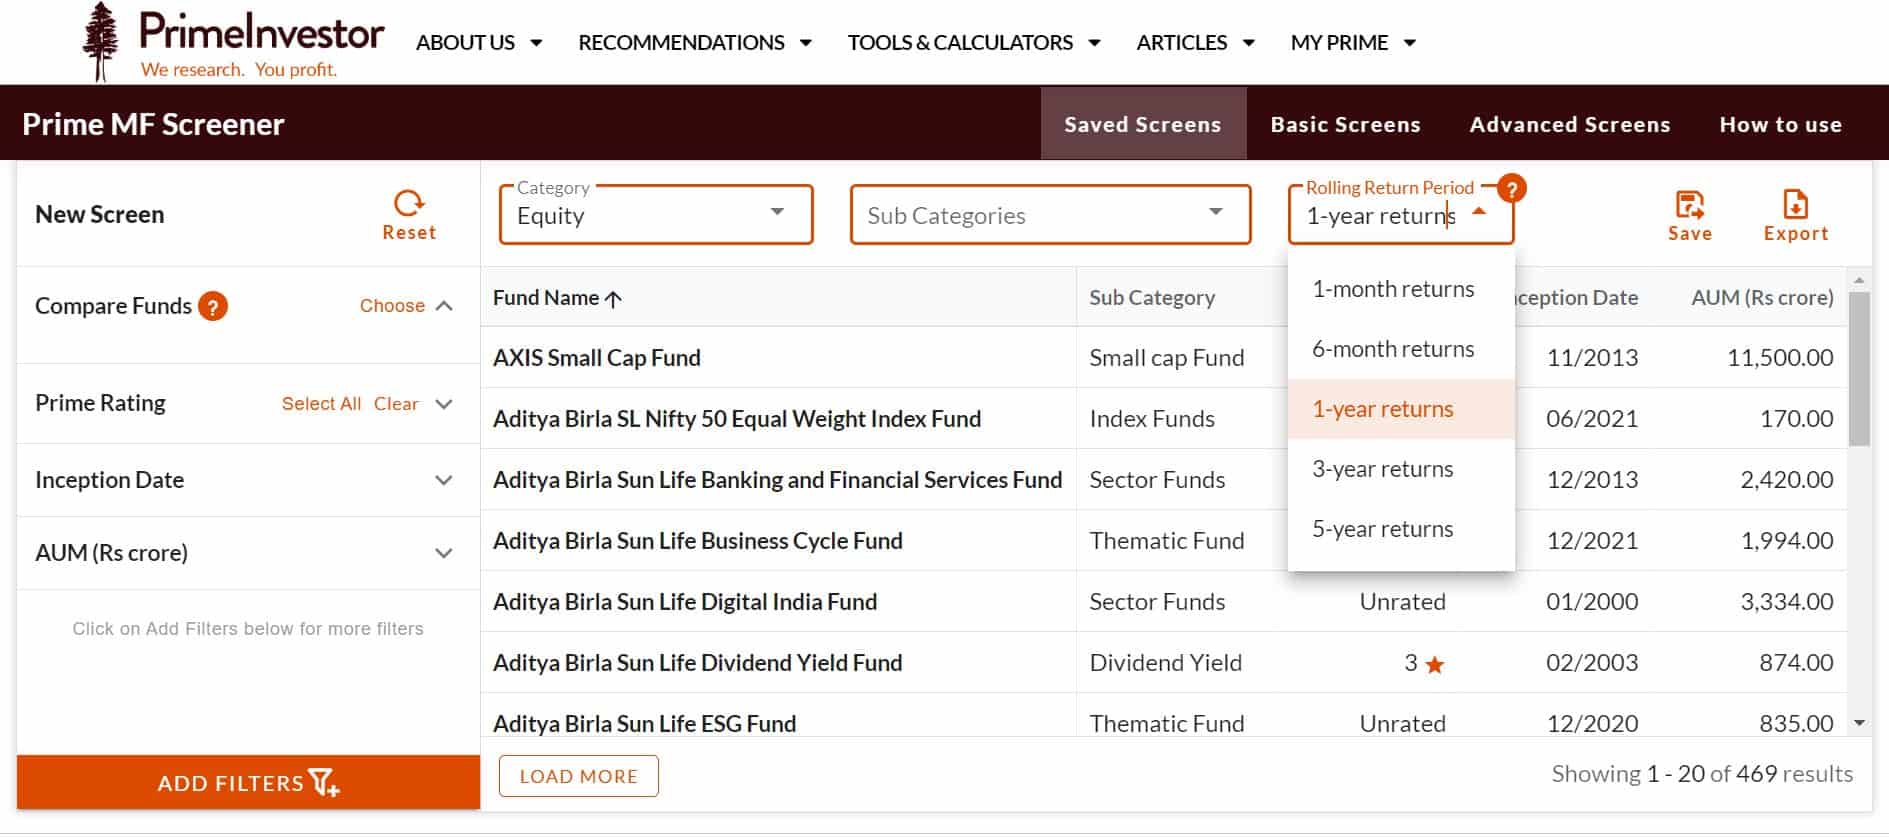Click Select All for Prime Rating
Screen dimensions: 1889x838
321,404
